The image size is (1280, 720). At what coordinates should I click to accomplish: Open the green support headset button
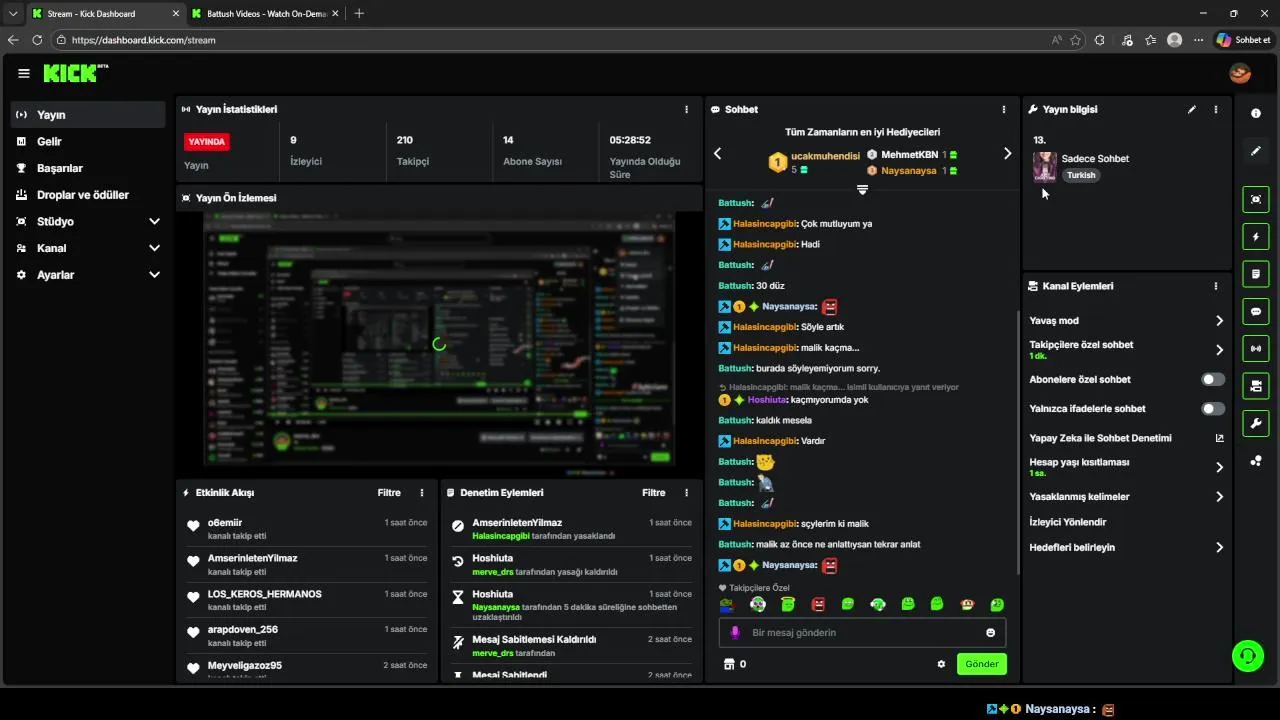click(1248, 656)
